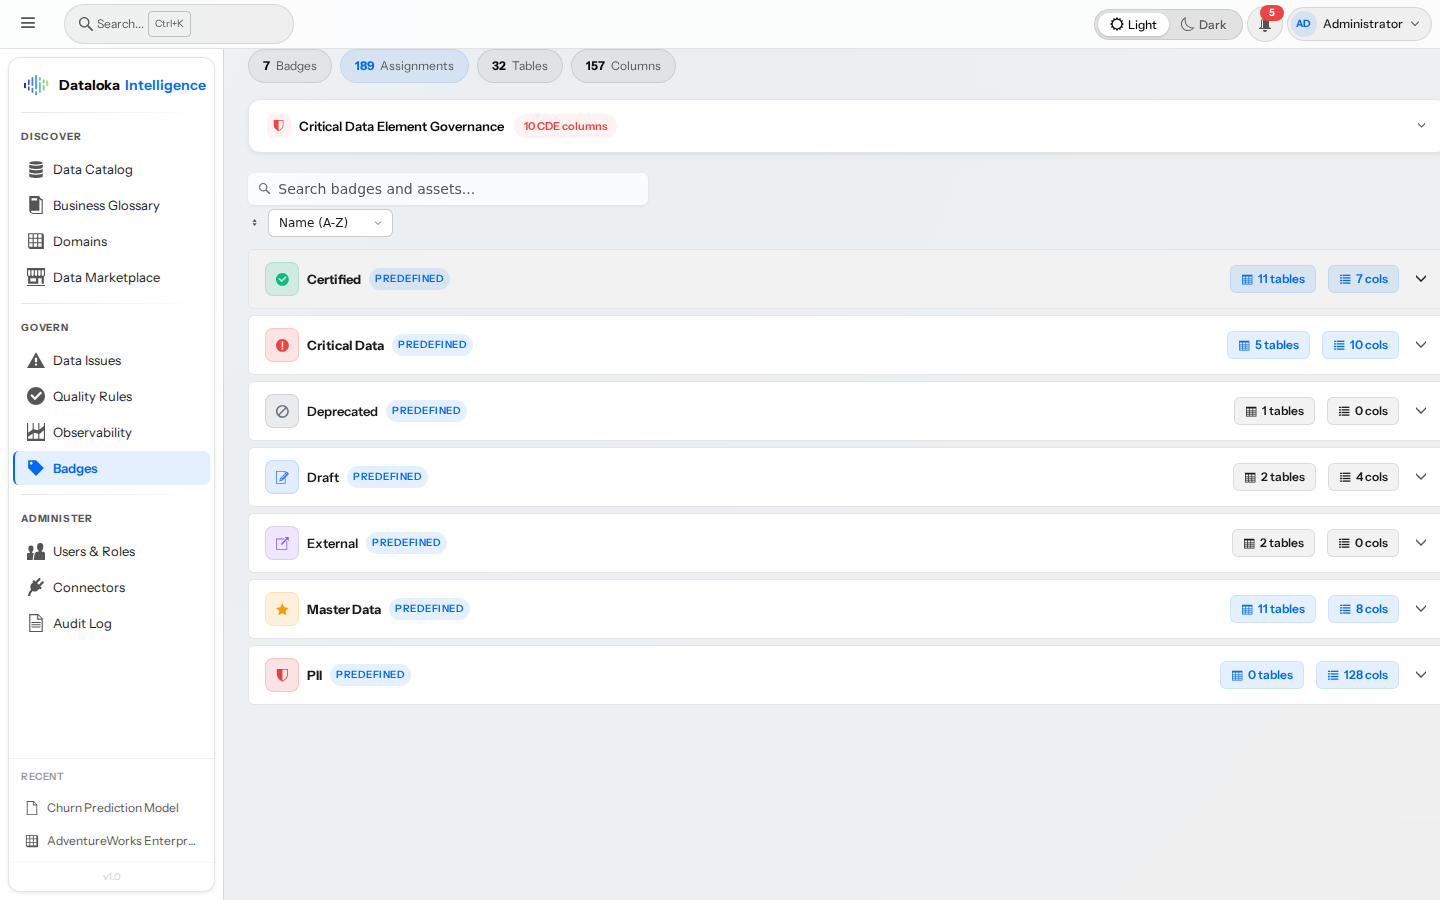Click the Deprecated badge icon
Image resolution: width=1440 pixels, height=900 pixels.
click(x=282, y=411)
